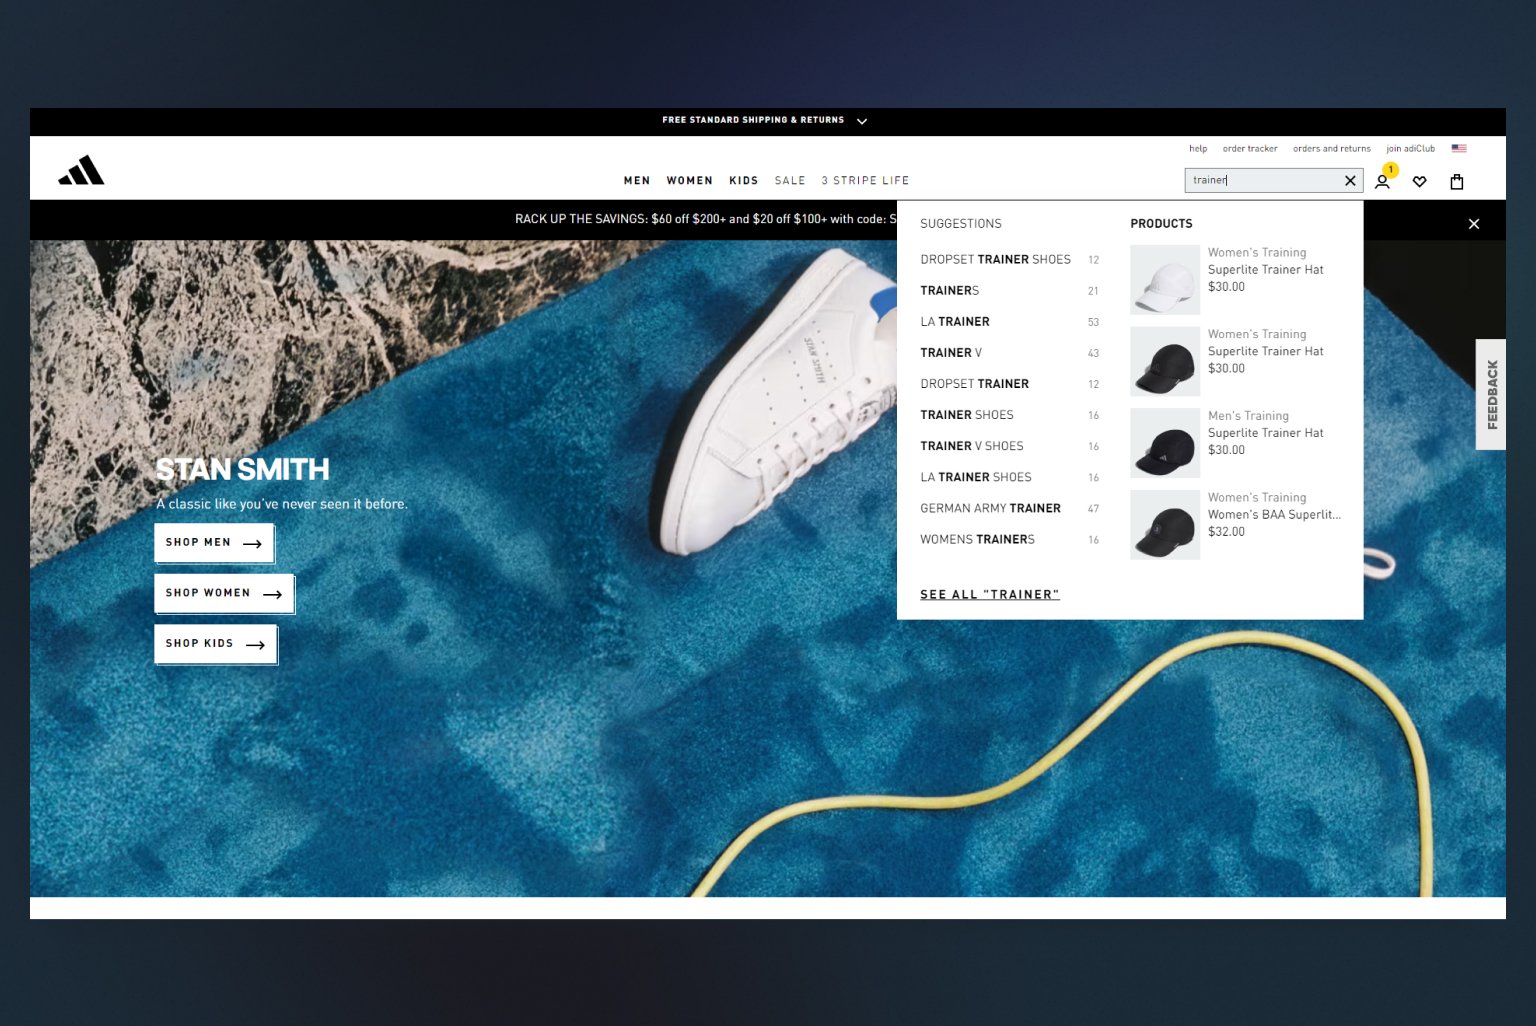The height and width of the screenshot is (1026, 1536).
Task: Click SEE ALL "TRAINER" link
Action: point(990,594)
